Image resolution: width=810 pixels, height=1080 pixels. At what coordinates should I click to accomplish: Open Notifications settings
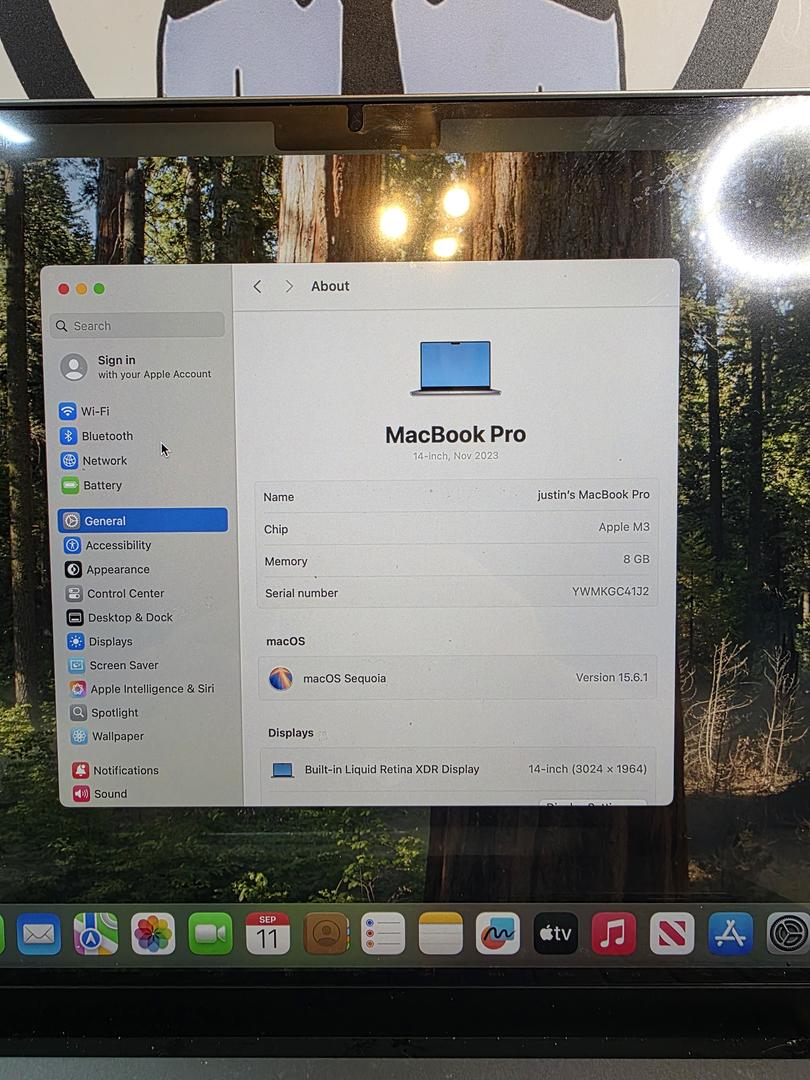pos(116,771)
